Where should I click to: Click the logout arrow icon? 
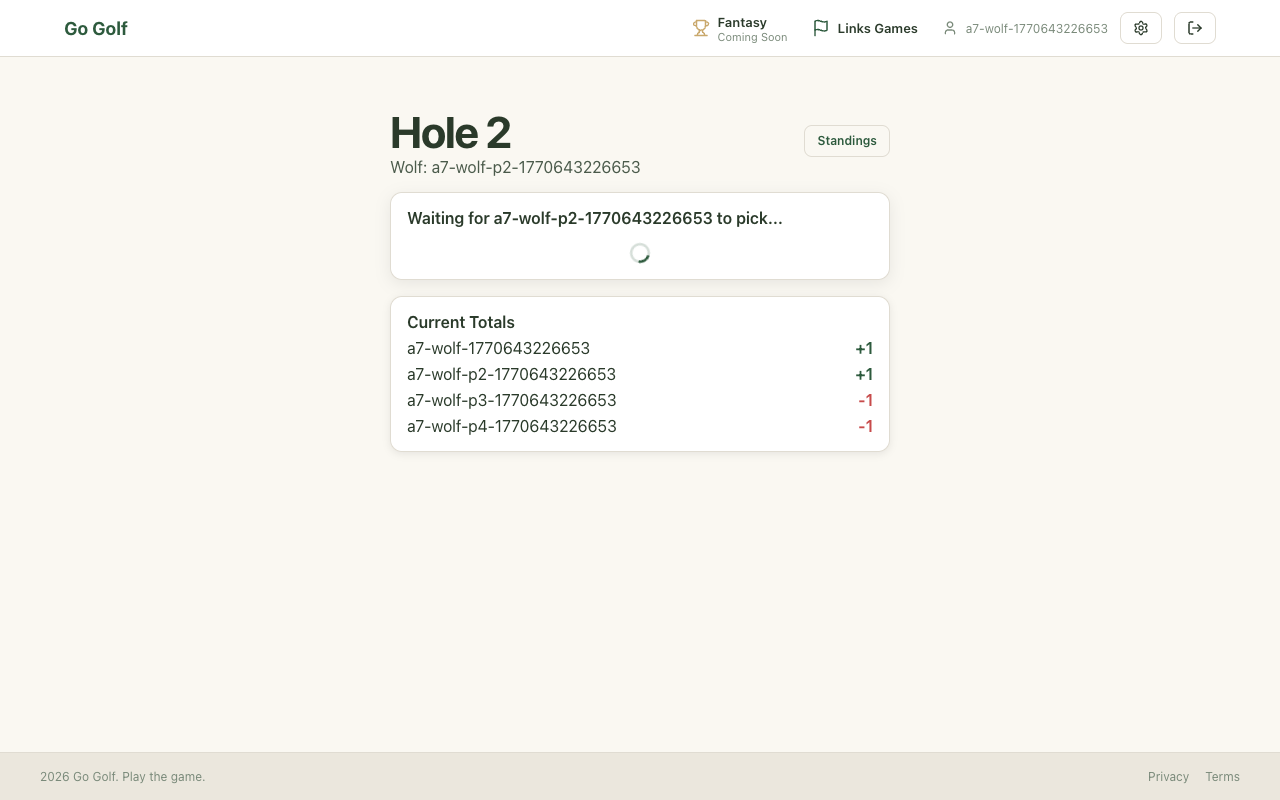[1195, 28]
